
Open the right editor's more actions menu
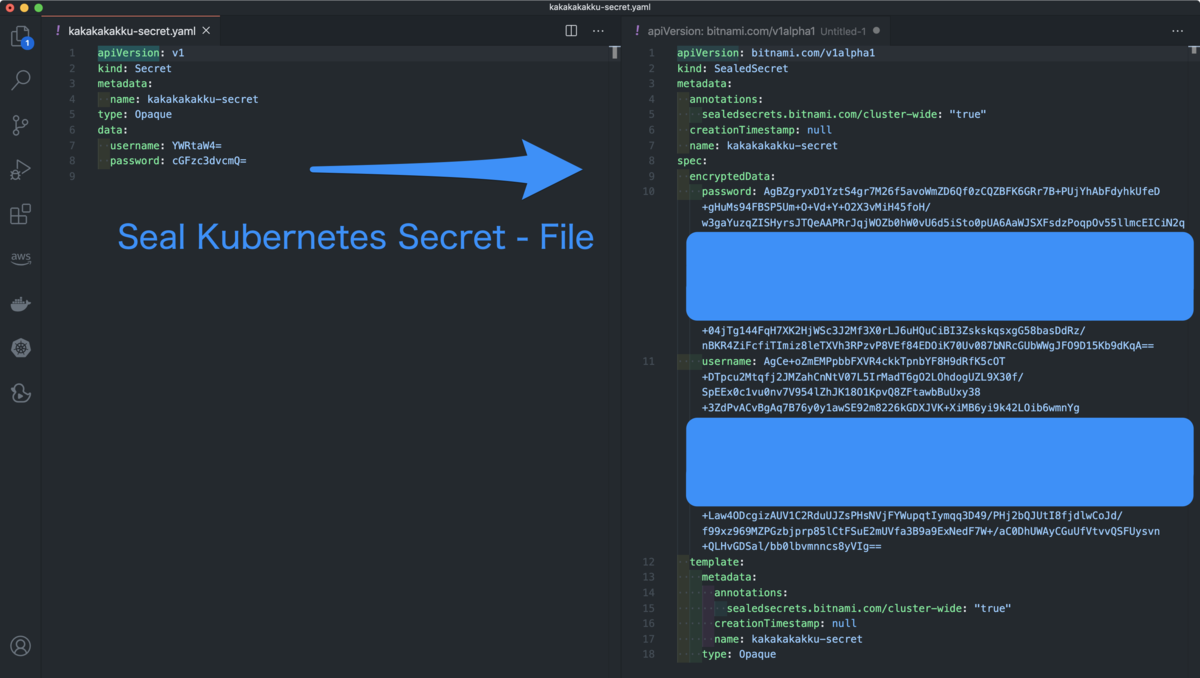coord(1177,30)
